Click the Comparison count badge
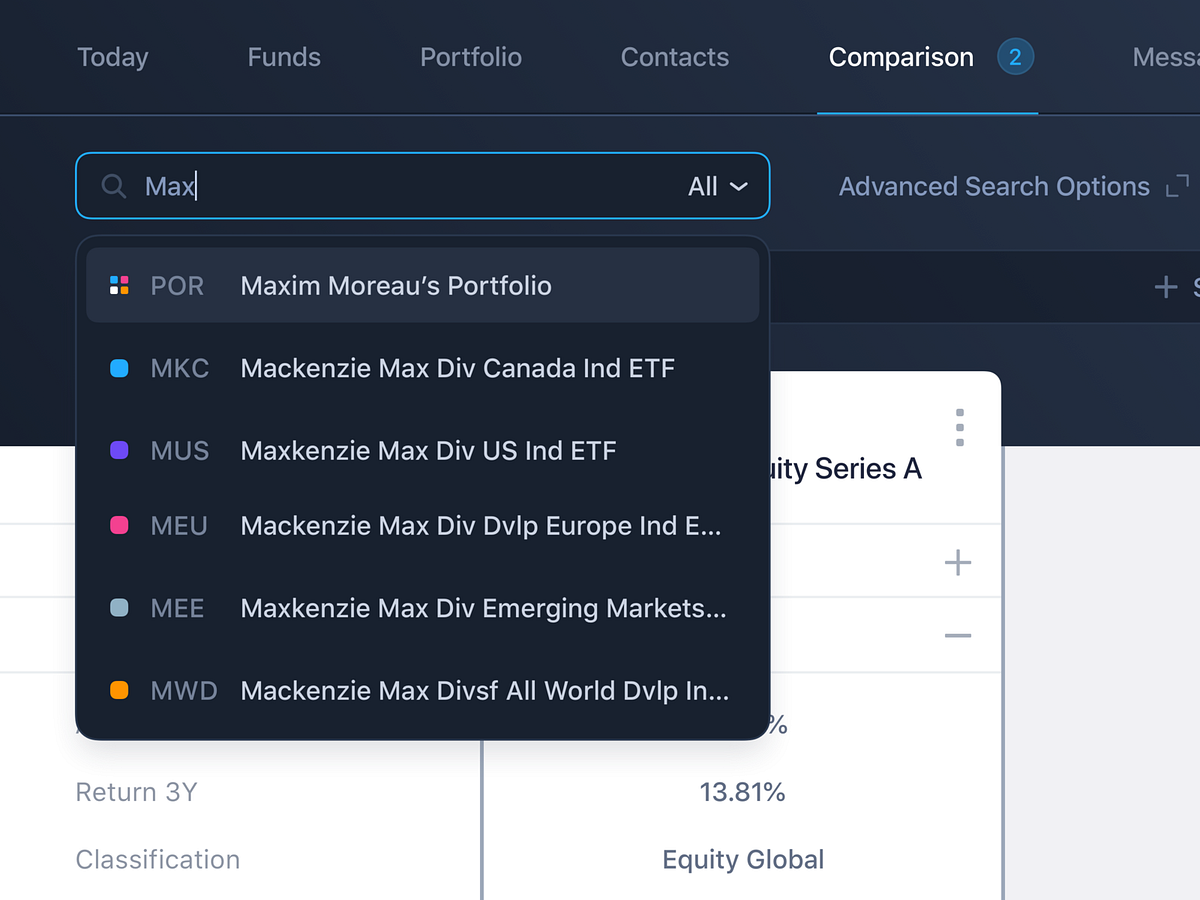This screenshot has height=900, width=1200. pyautogui.click(x=1015, y=57)
